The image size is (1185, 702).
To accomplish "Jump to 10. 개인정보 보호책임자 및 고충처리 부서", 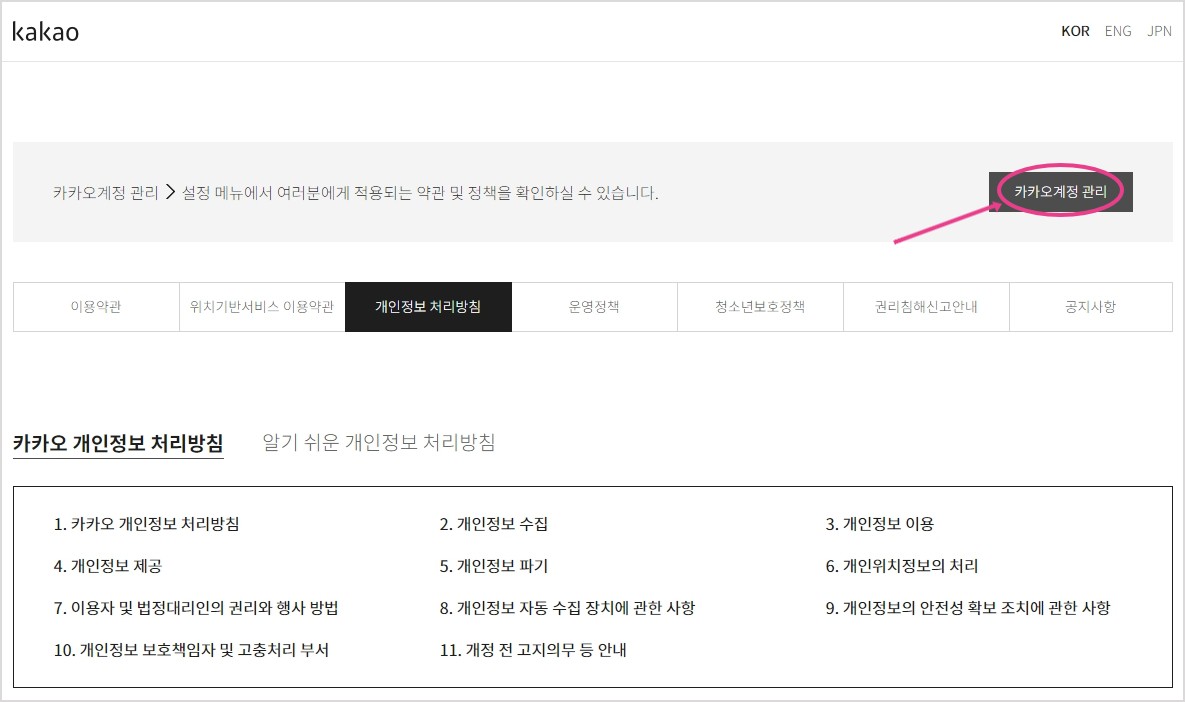I will click(x=191, y=650).
